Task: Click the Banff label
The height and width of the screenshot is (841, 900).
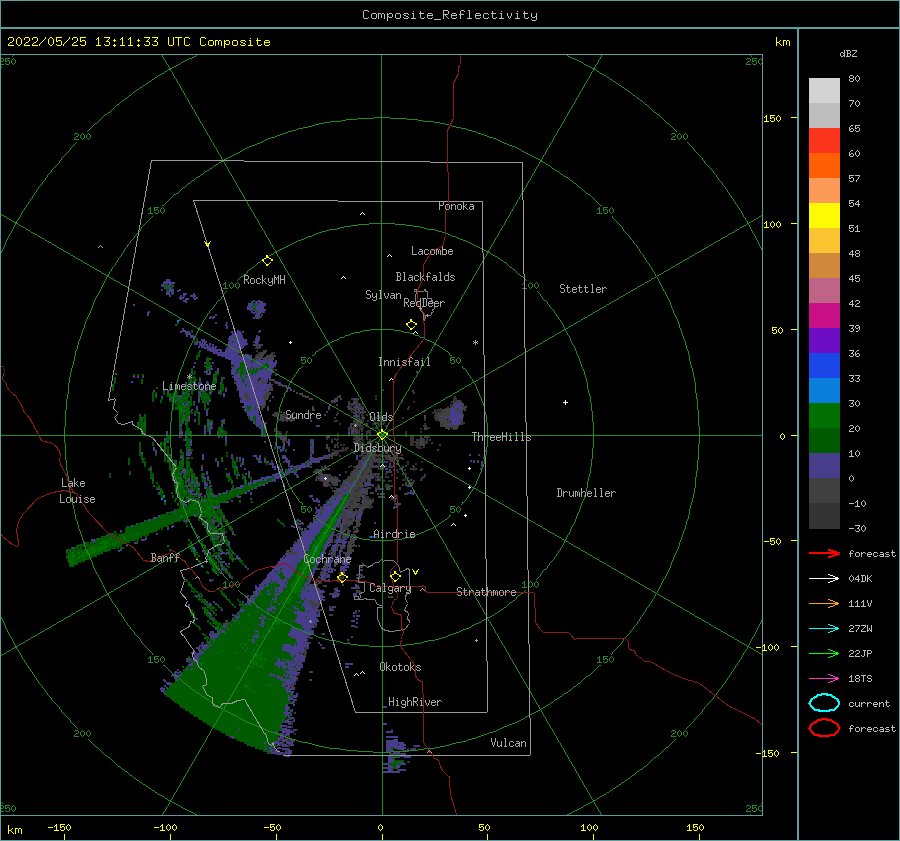Action: (165, 557)
